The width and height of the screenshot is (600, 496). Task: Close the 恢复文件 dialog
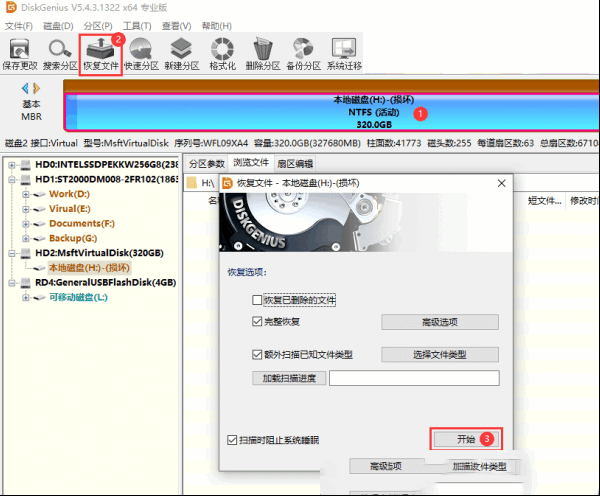coord(502,183)
